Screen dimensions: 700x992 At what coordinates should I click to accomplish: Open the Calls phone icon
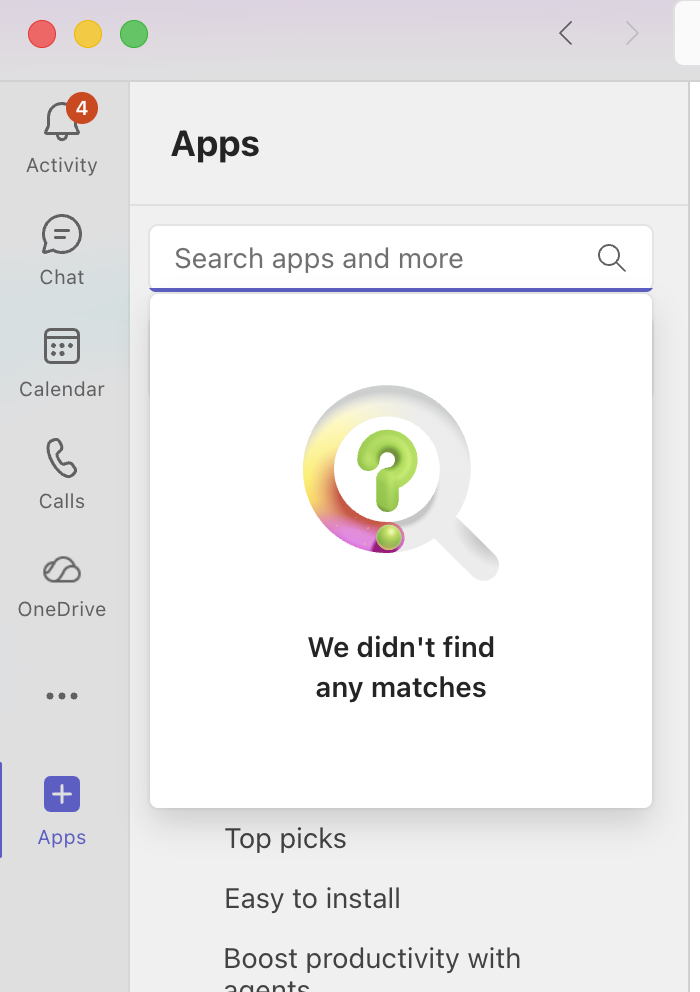62,460
